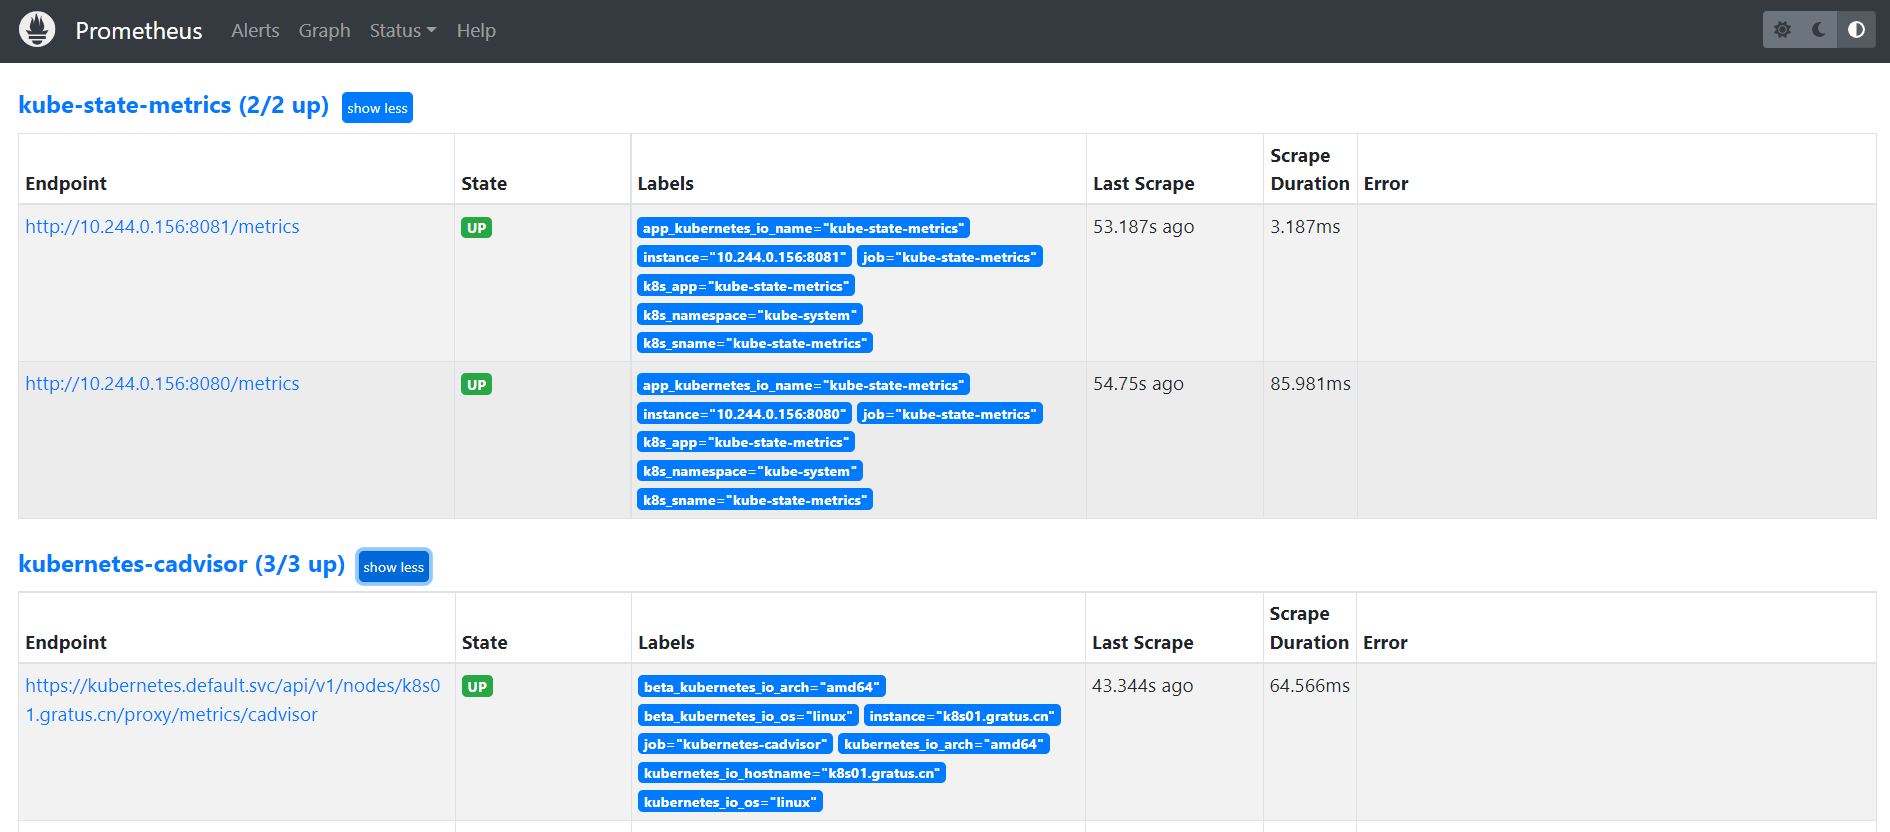Image resolution: width=1890 pixels, height=832 pixels.
Task: Click Last Scrape header in kubernetes-cadvisor table
Action: (1142, 643)
